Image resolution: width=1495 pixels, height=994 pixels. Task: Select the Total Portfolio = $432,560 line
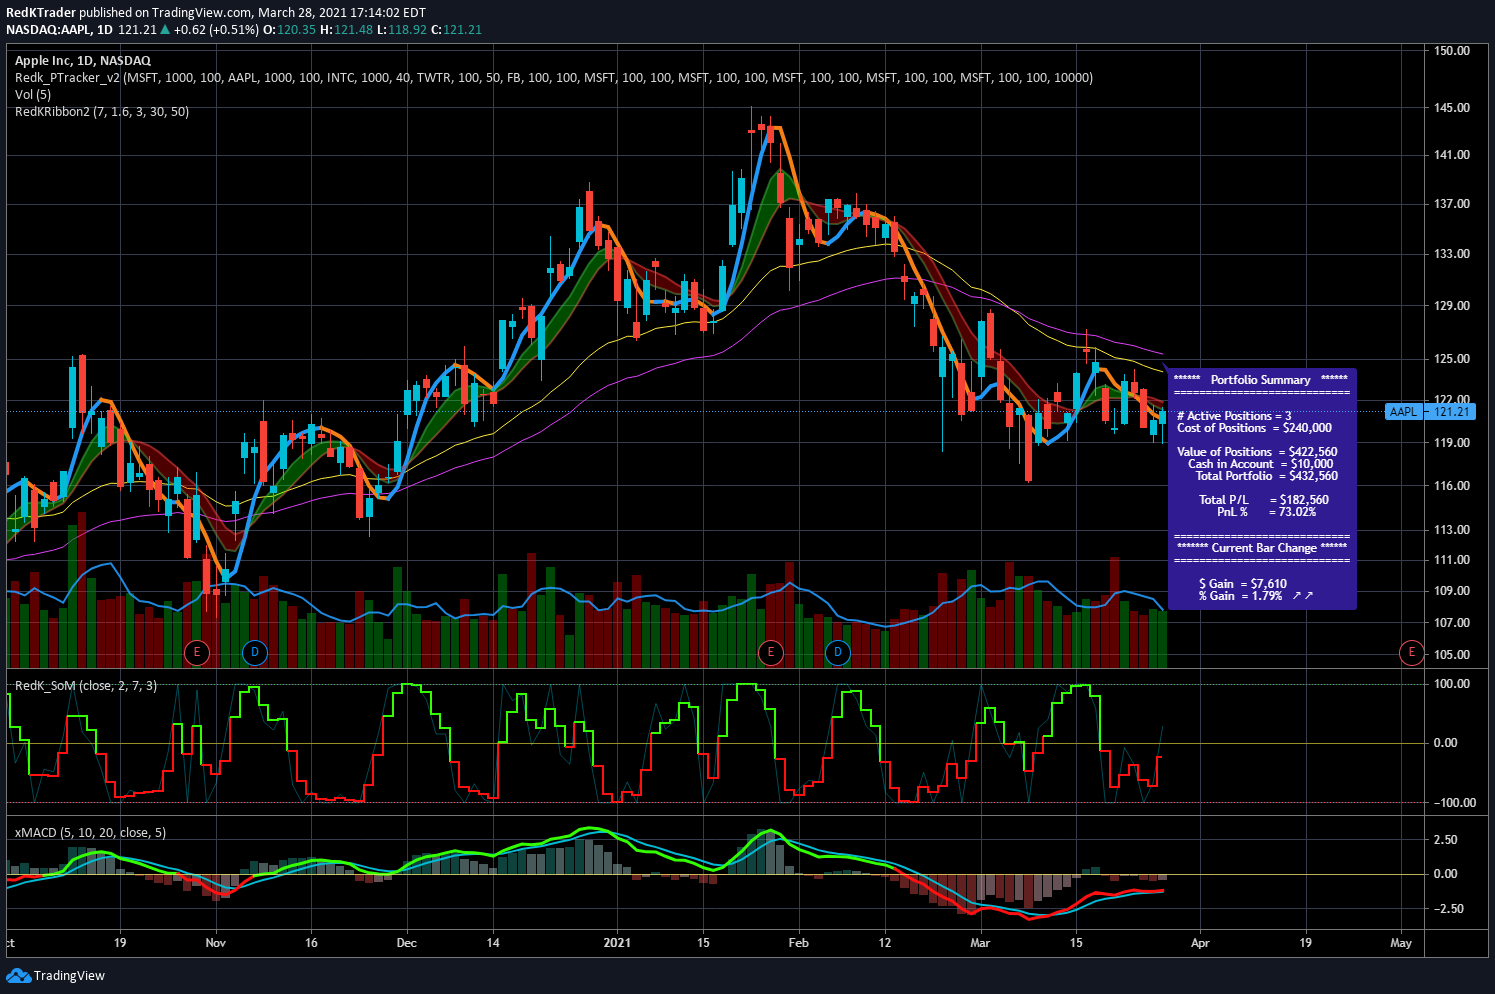click(1266, 476)
